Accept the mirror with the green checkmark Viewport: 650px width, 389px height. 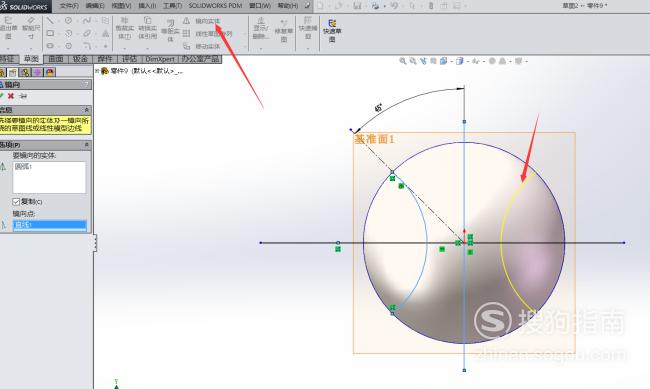click(x=2, y=96)
